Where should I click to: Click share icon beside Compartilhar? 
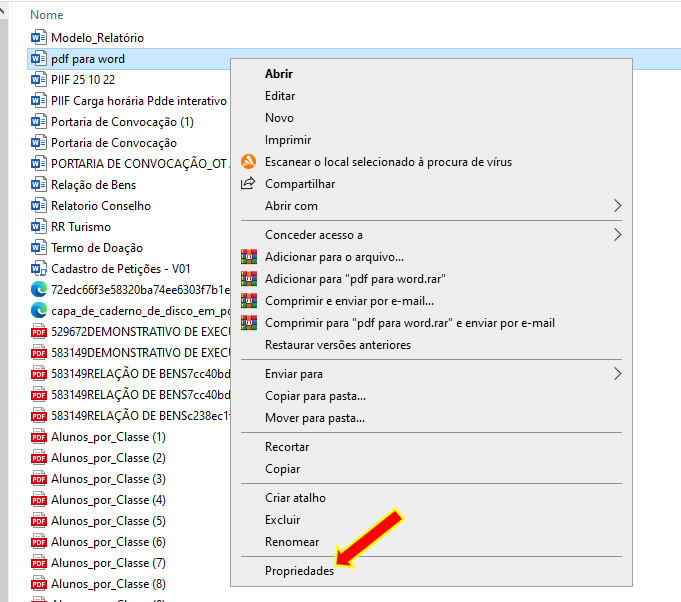248,183
